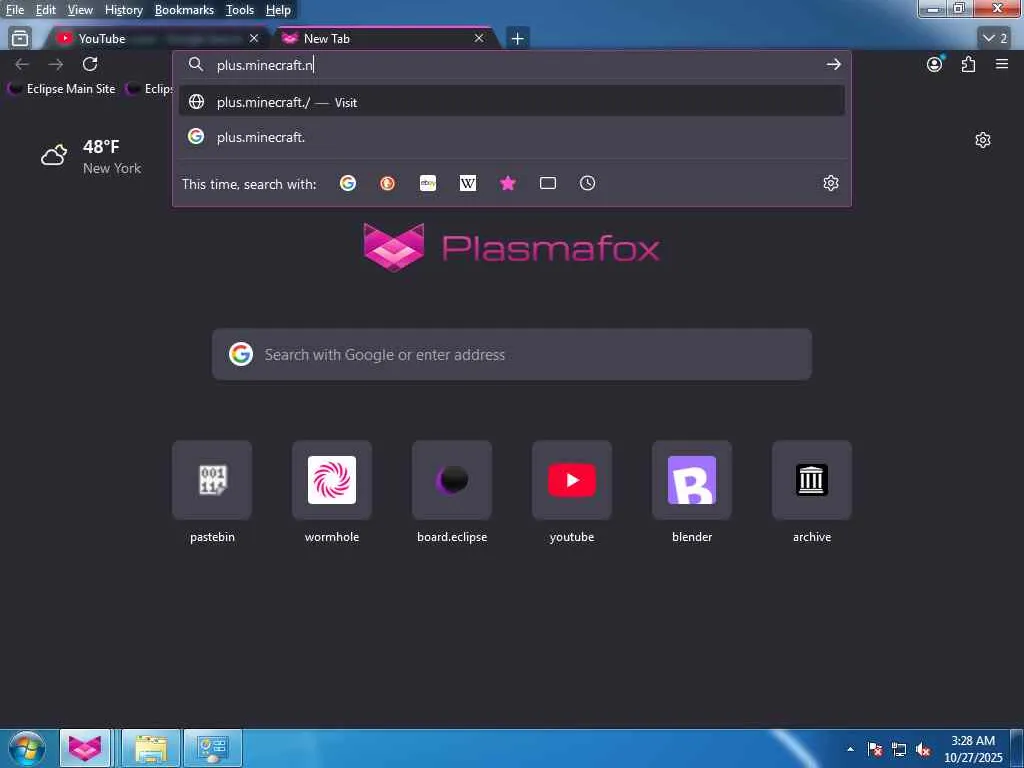Image resolution: width=1024 pixels, height=768 pixels.
Task: Search history with the clock icon
Action: pyautogui.click(x=588, y=184)
